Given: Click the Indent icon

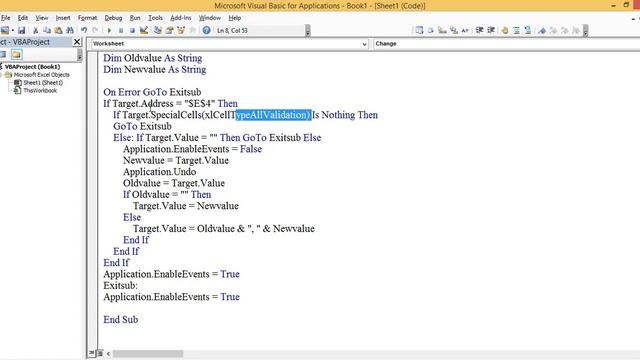Looking at the screenshot, I should pyautogui.click(x=480, y=30).
